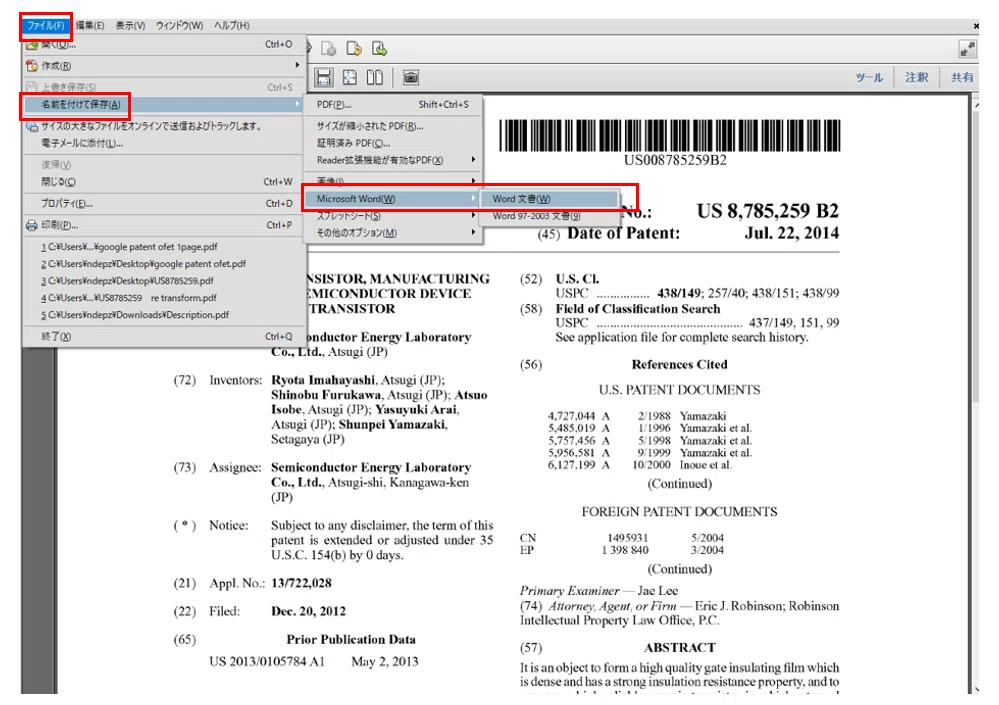Click the page with green arrow icon
The image size is (999, 705).
point(379,48)
